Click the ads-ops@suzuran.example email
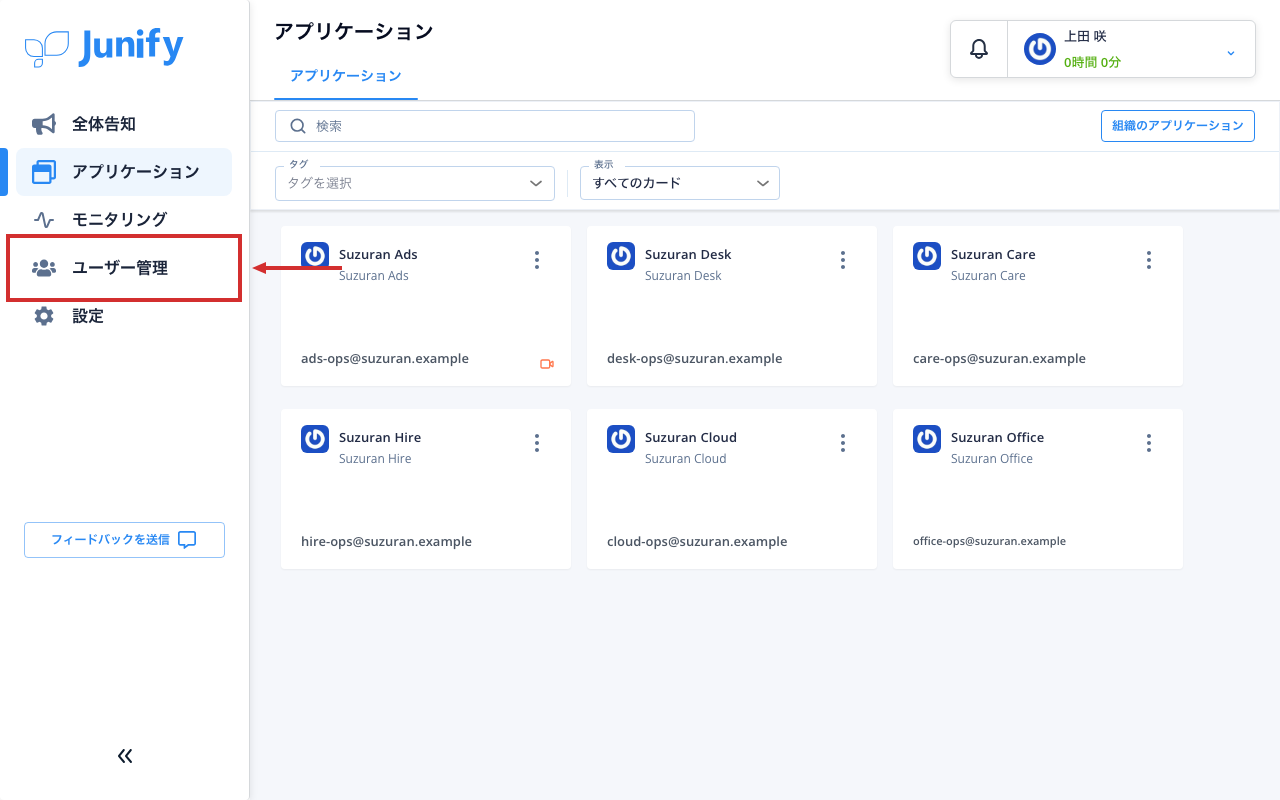This screenshot has width=1280, height=800. 385,359
